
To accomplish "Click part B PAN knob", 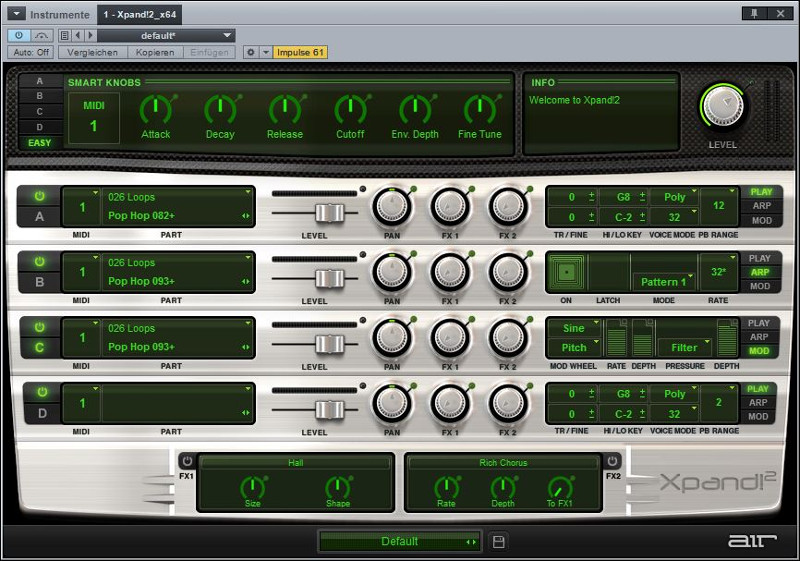I will pos(392,272).
